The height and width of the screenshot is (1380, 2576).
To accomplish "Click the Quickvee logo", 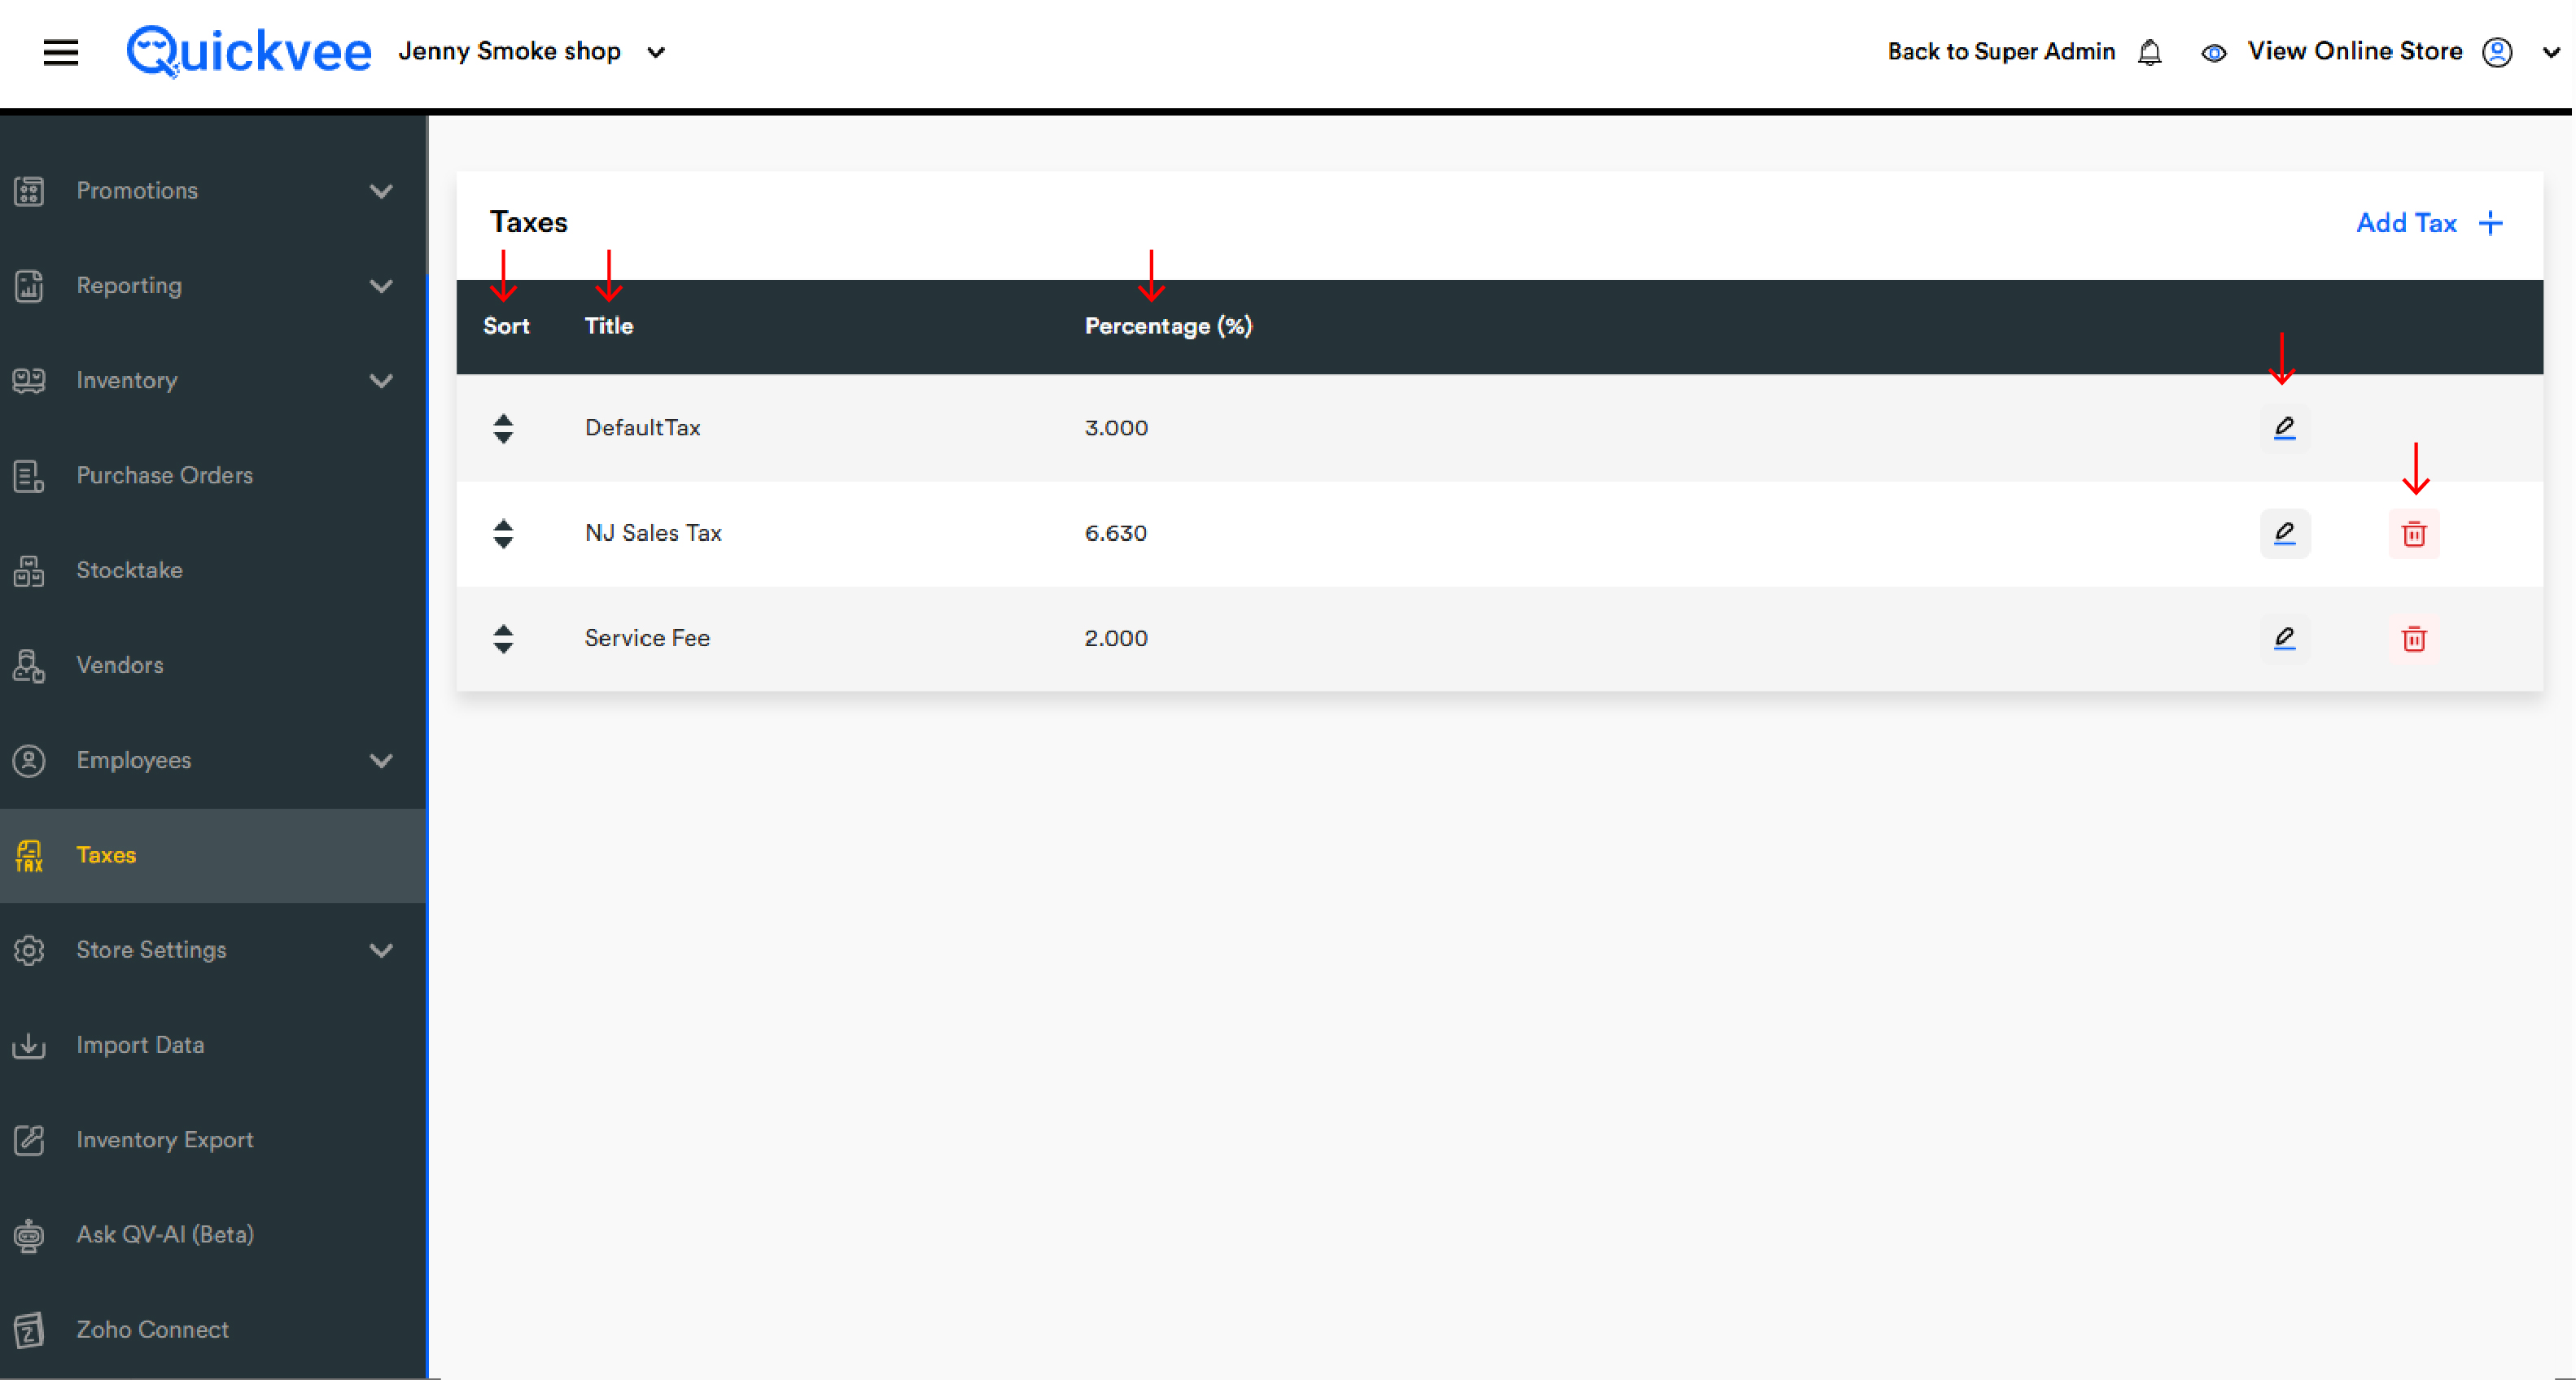I will tap(248, 51).
